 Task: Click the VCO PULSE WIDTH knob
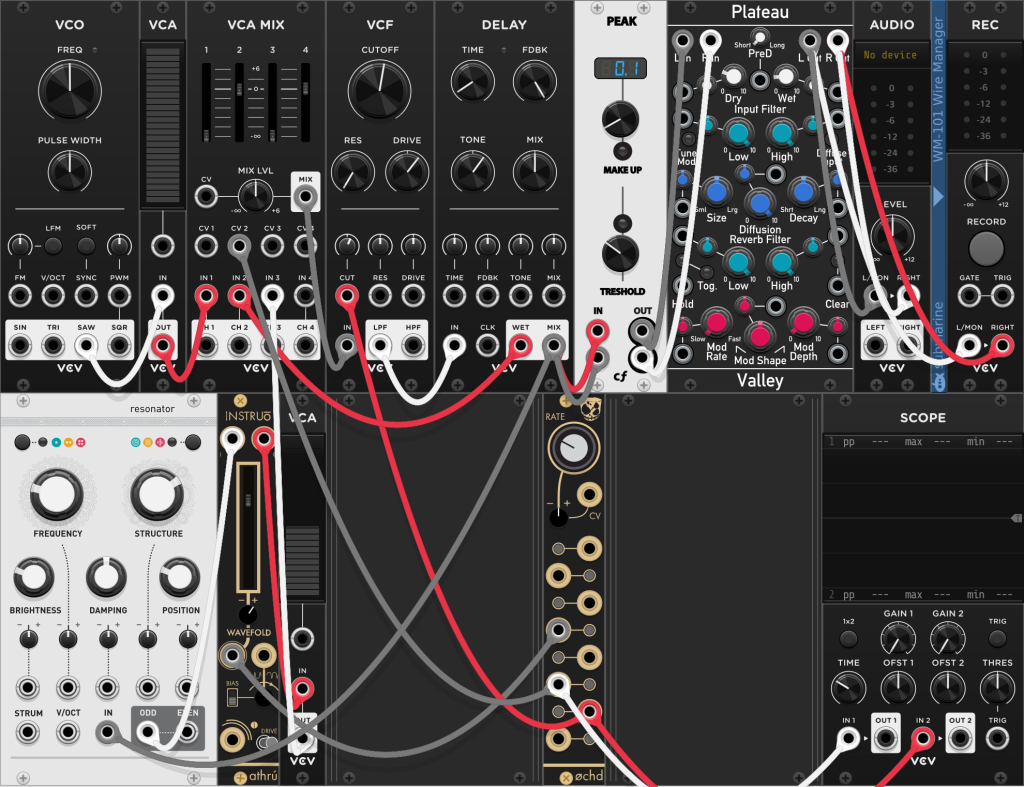(70, 171)
